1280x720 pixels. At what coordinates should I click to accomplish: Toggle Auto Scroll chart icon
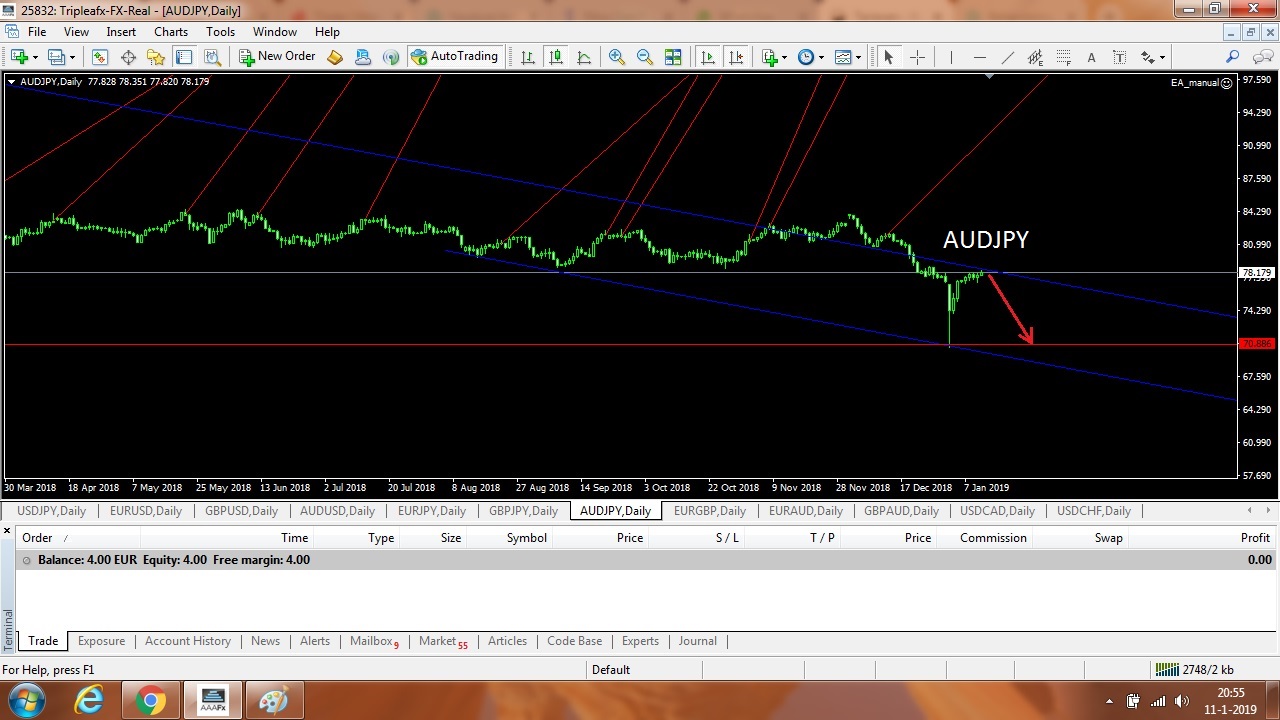(708, 57)
